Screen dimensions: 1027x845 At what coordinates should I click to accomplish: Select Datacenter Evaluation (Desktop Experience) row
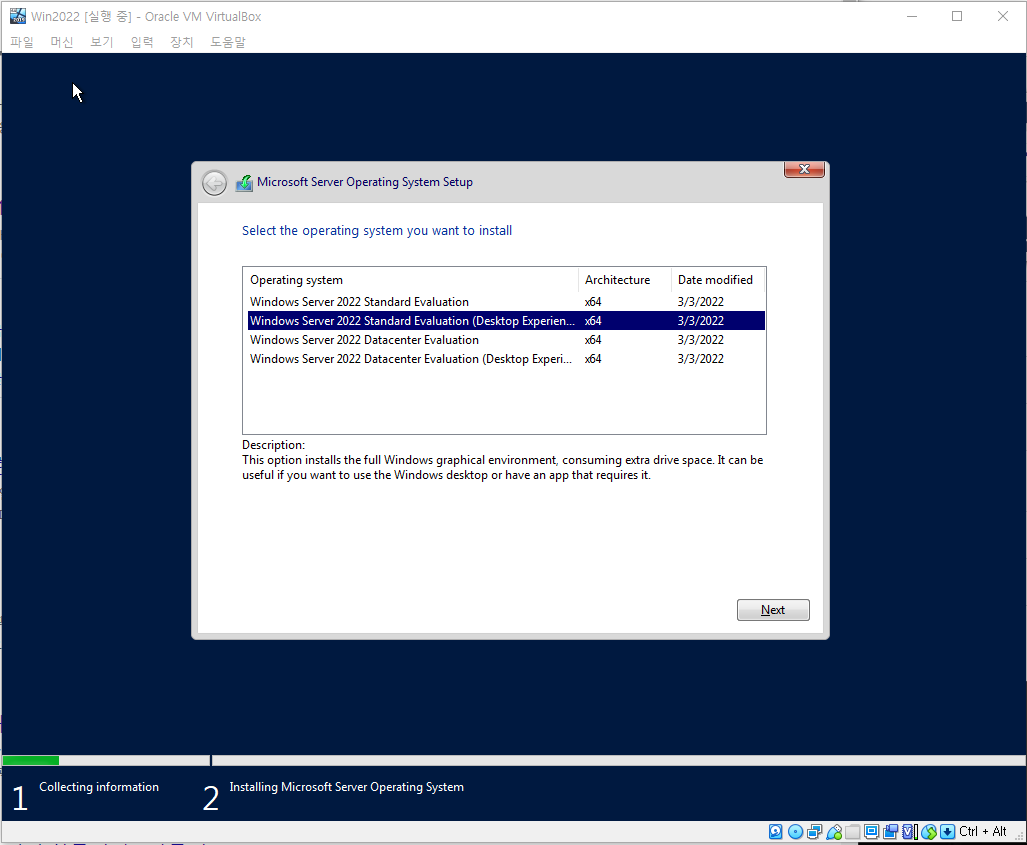pyautogui.click(x=506, y=359)
